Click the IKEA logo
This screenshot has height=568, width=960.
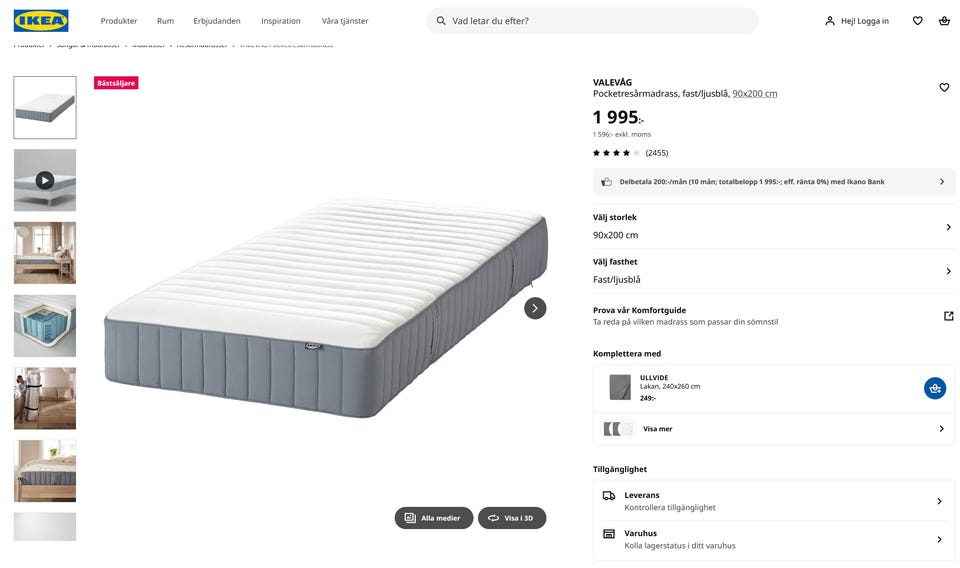[x=41, y=21]
